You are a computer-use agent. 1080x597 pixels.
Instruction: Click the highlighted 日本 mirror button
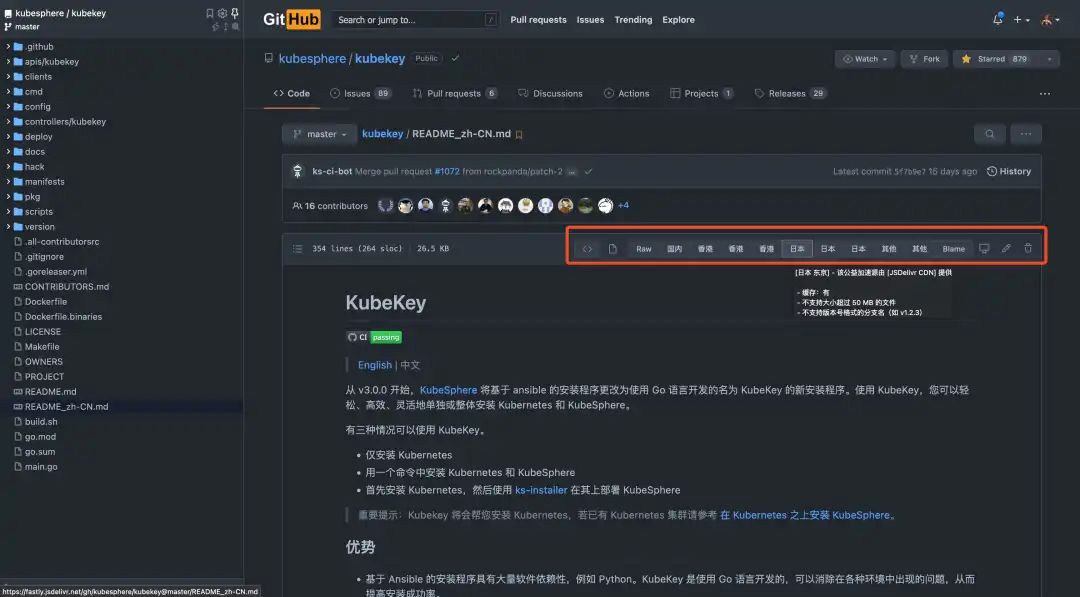coord(797,249)
